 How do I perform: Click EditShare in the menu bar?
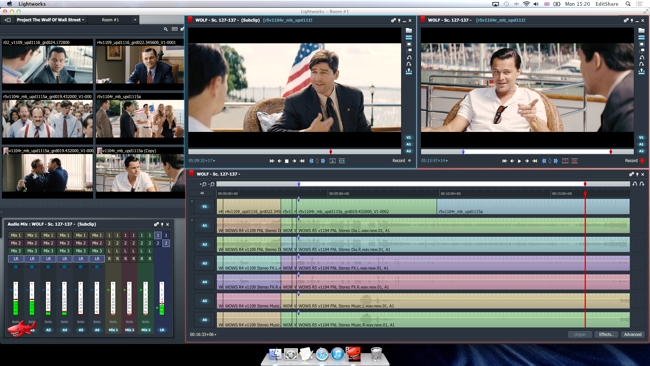coord(607,4)
